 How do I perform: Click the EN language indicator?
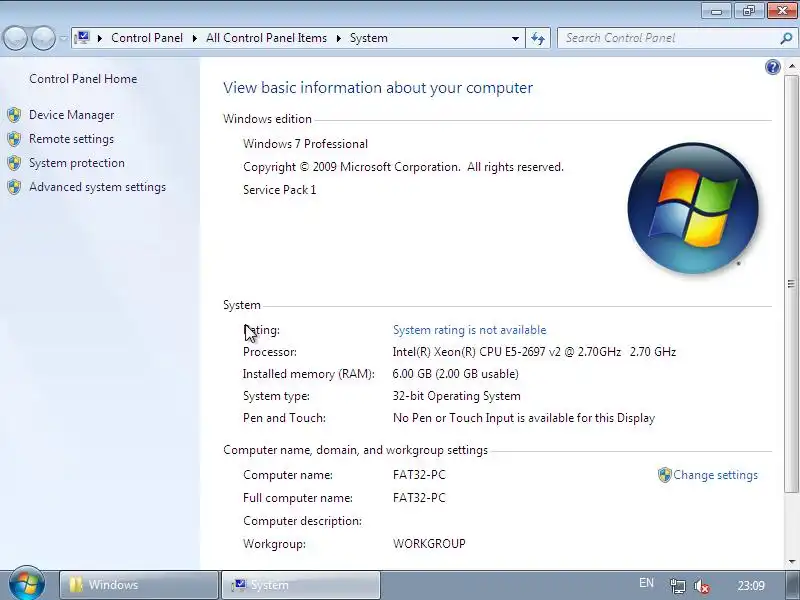tap(646, 583)
